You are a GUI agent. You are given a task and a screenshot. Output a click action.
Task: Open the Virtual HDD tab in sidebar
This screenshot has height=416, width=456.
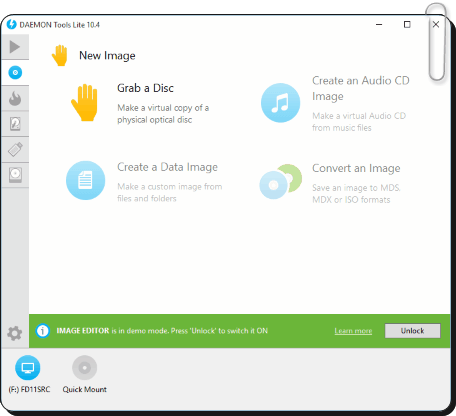15,124
